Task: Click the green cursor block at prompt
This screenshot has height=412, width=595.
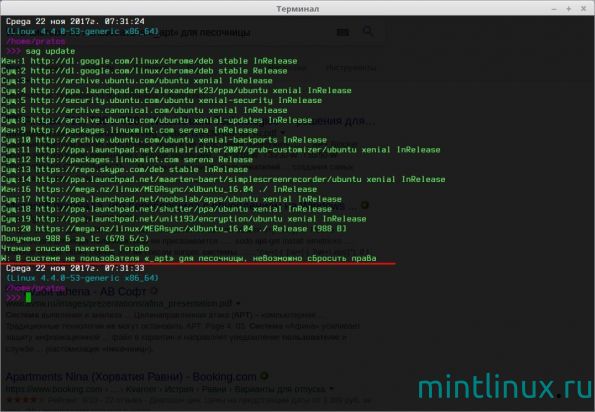Action: (28, 297)
